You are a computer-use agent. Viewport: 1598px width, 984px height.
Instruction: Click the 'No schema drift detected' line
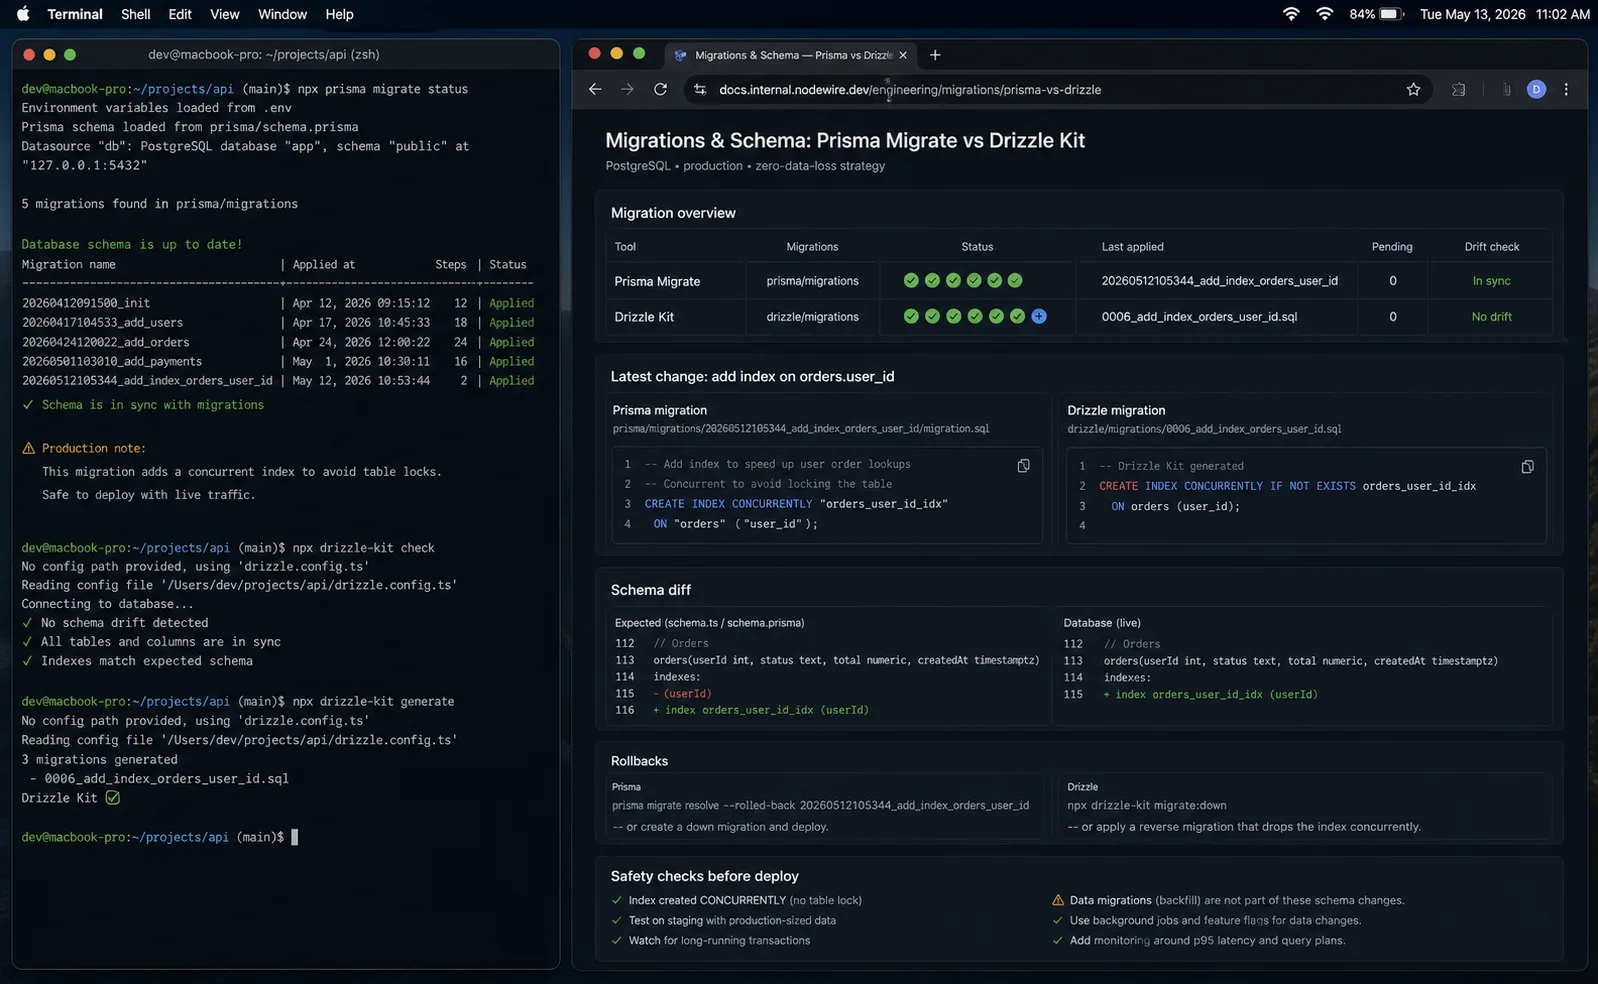click(x=124, y=623)
